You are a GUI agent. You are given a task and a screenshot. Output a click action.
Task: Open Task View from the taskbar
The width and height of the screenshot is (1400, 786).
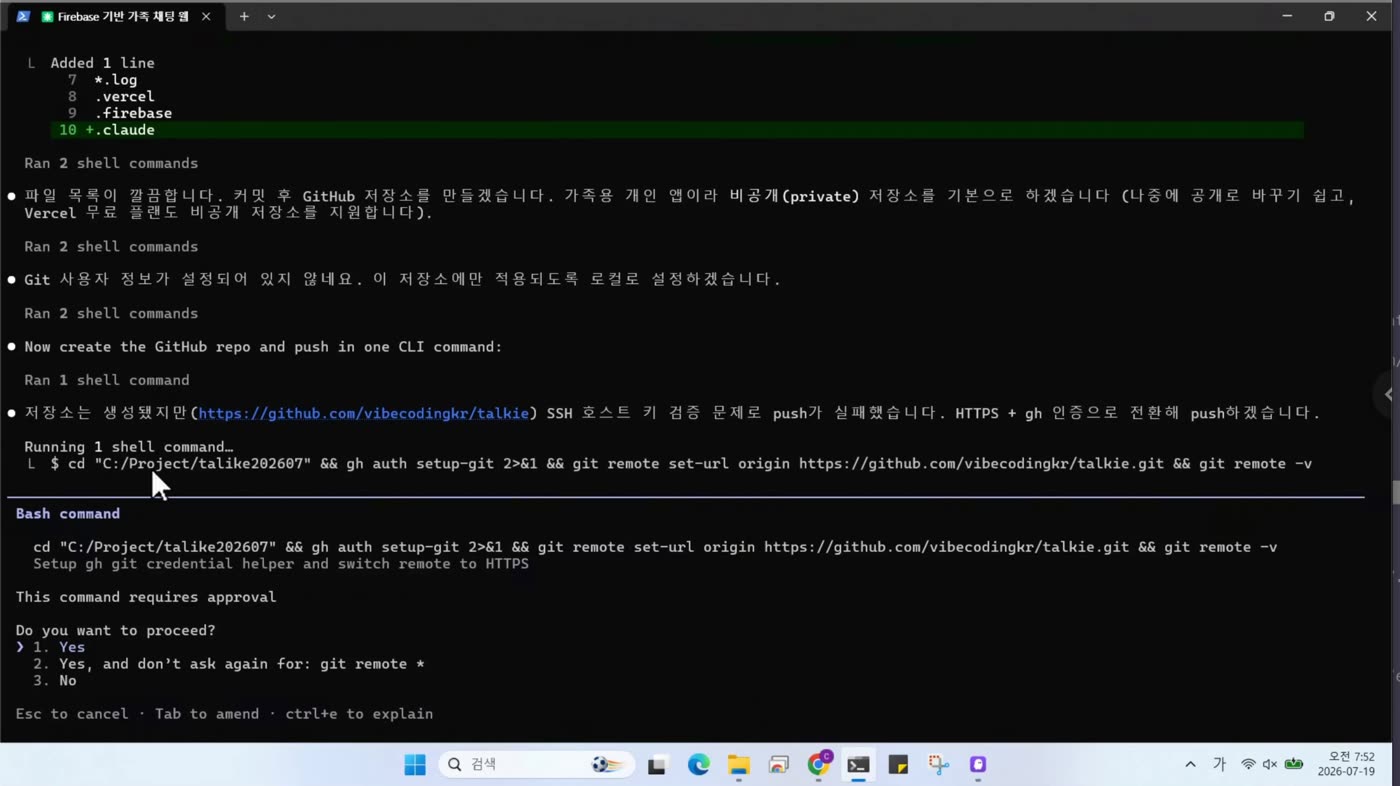coord(657,766)
